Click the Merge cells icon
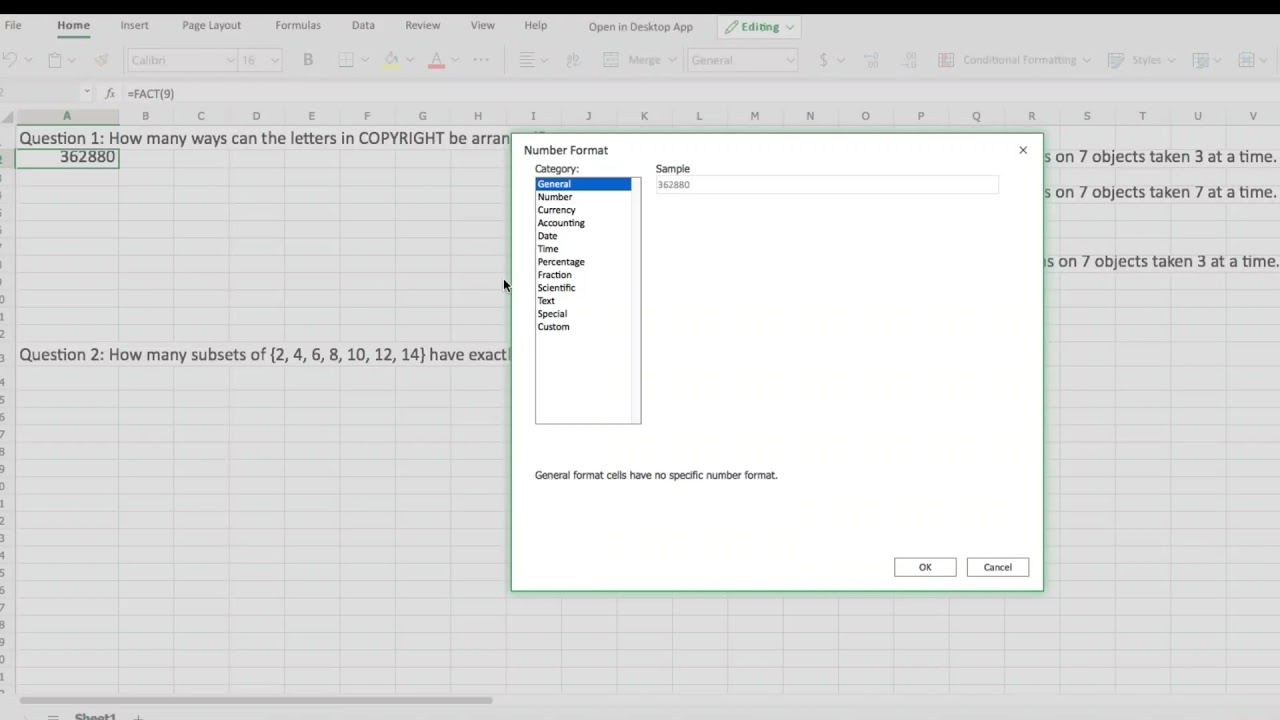 pos(611,60)
